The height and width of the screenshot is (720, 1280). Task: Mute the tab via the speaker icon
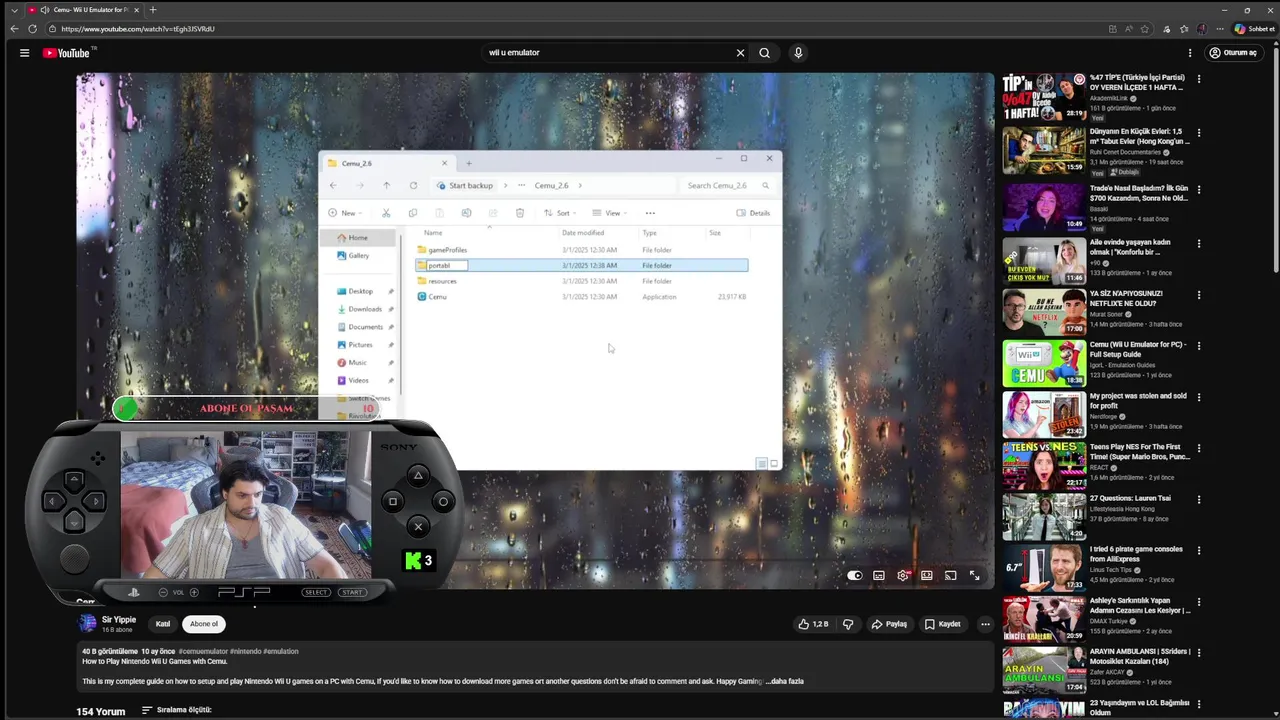coord(45,9)
